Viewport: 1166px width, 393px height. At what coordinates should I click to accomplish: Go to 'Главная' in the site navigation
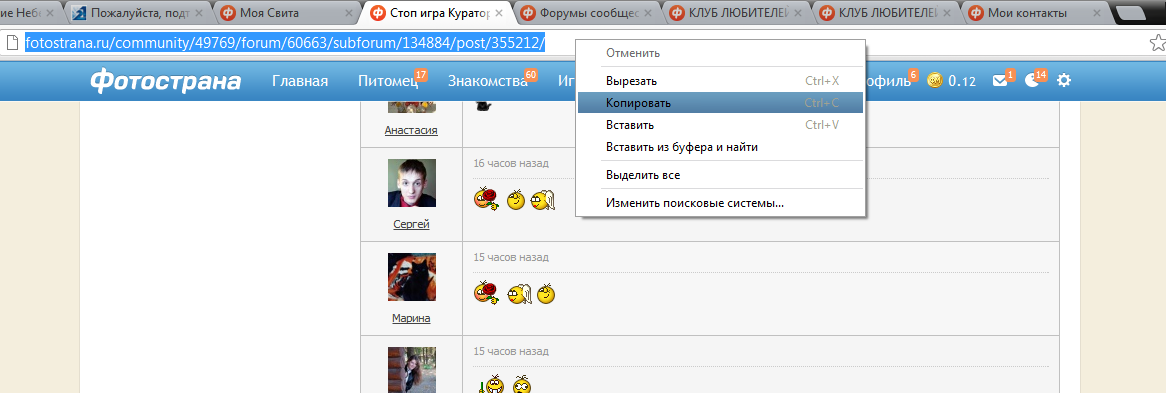click(x=300, y=81)
